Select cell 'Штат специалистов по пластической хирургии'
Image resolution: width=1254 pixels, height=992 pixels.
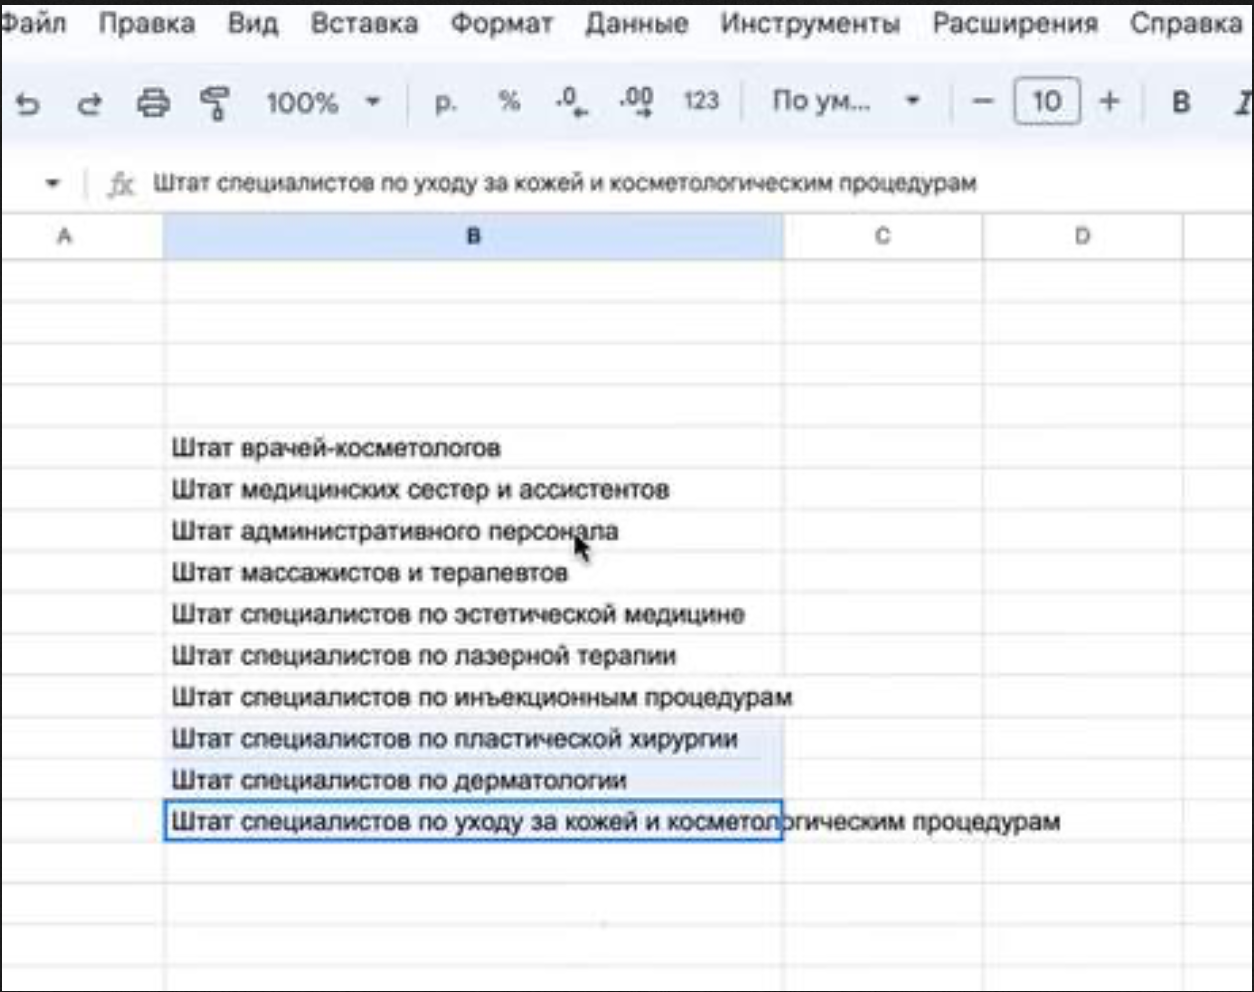(473, 739)
